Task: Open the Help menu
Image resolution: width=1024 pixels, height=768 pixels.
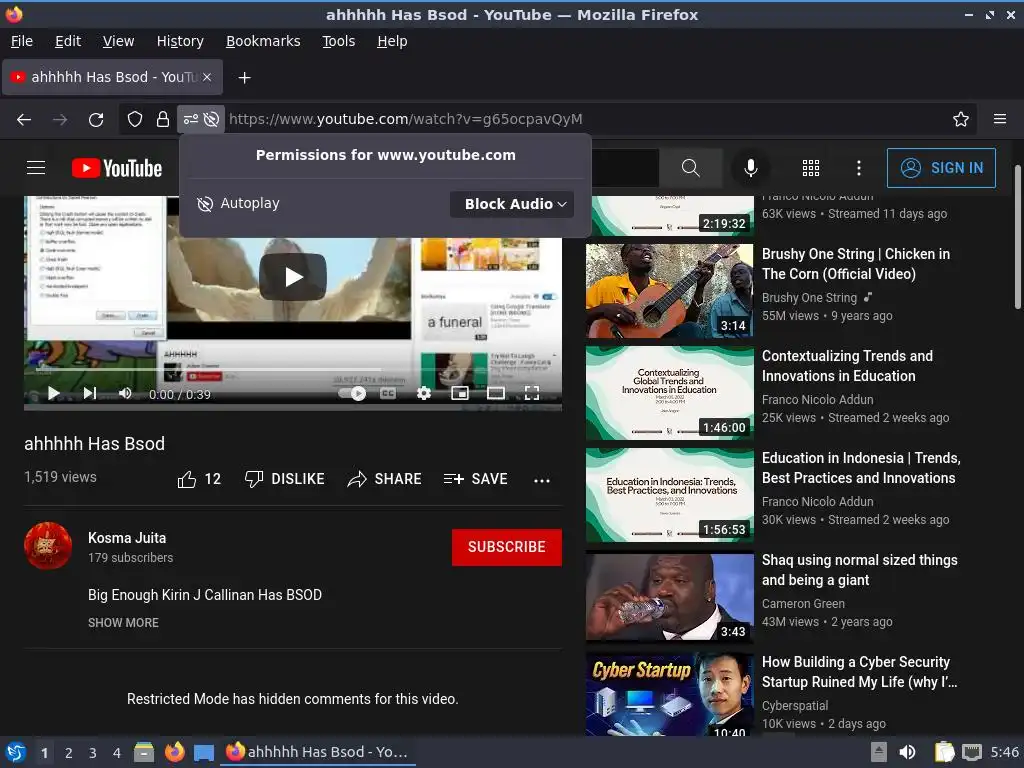Action: click(x=392, y=41)
